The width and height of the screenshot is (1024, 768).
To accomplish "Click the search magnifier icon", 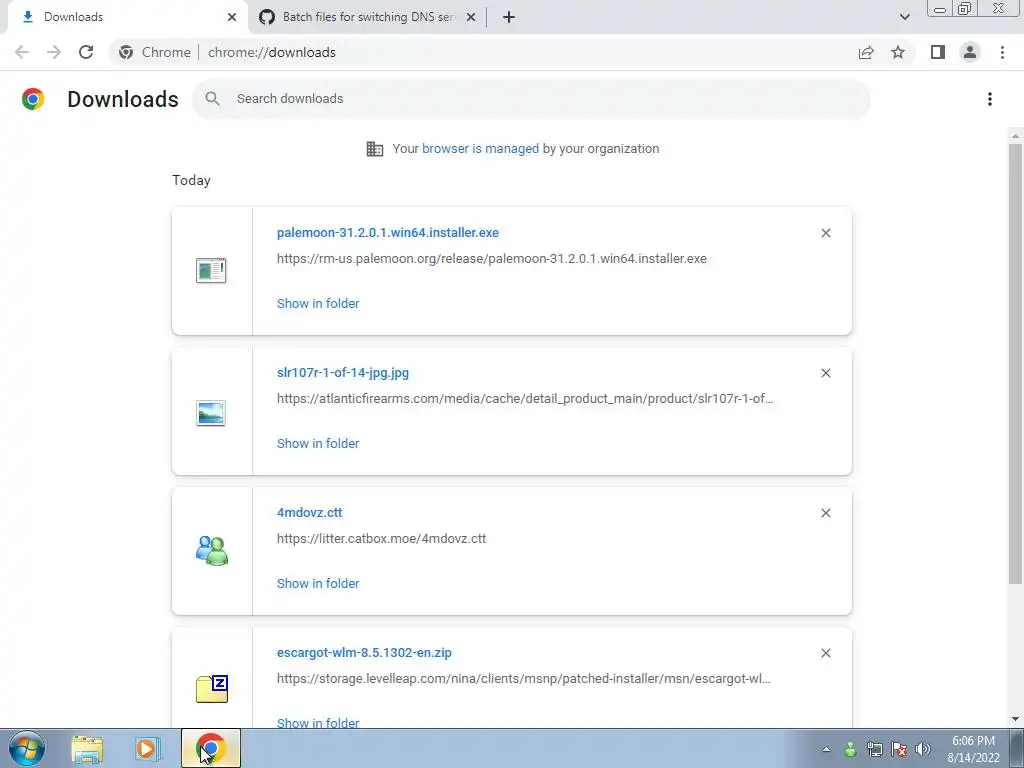I will coord(212,99).
